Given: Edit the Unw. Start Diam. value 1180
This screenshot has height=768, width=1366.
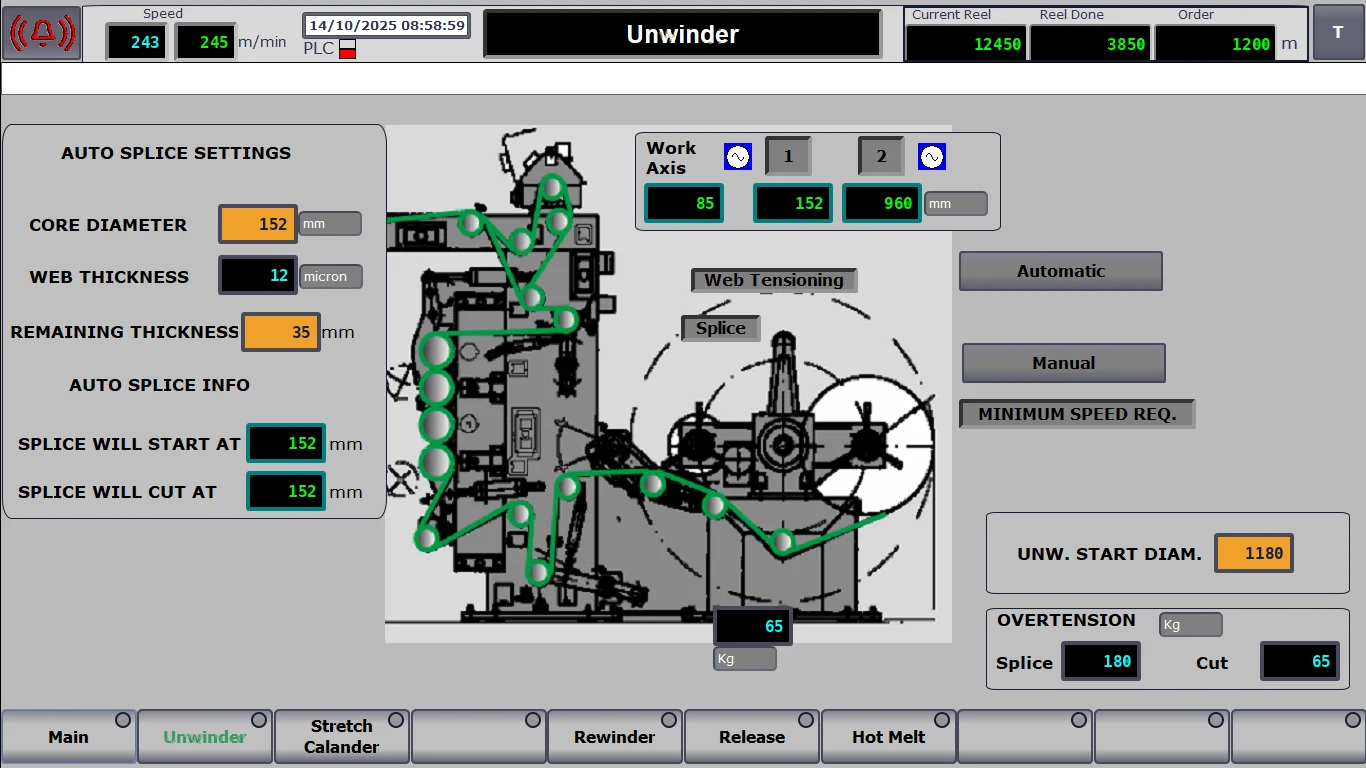Looking at the screenshot, I should pos(1254,553).
